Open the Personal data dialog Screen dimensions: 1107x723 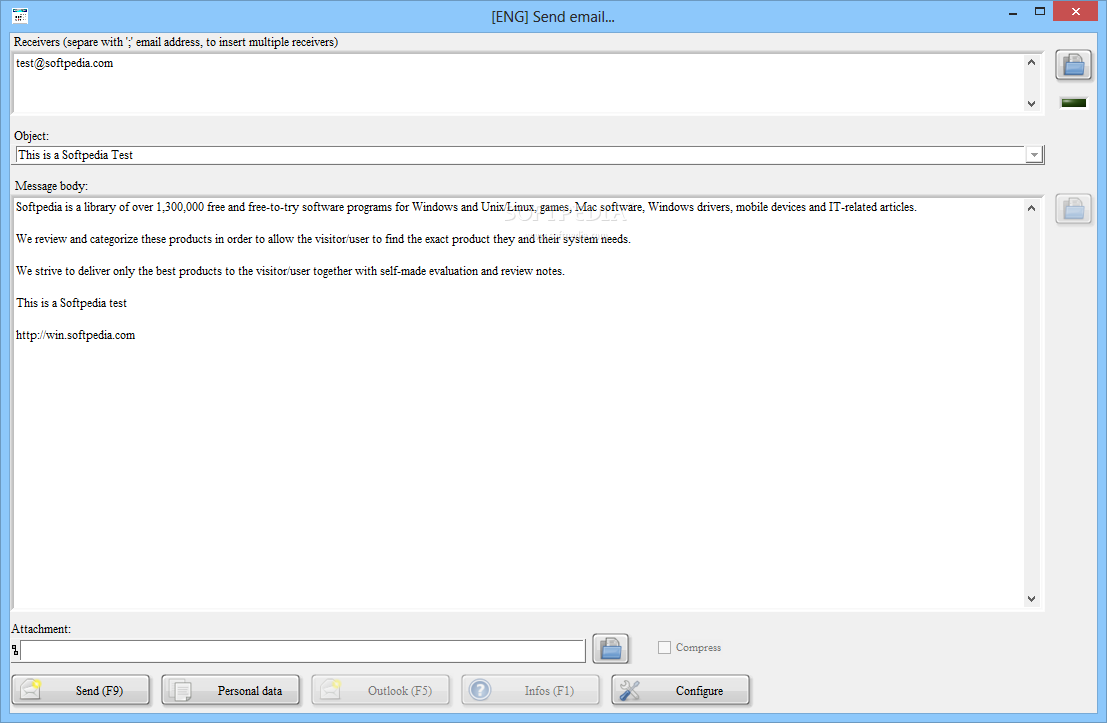[x=231, y=691]
